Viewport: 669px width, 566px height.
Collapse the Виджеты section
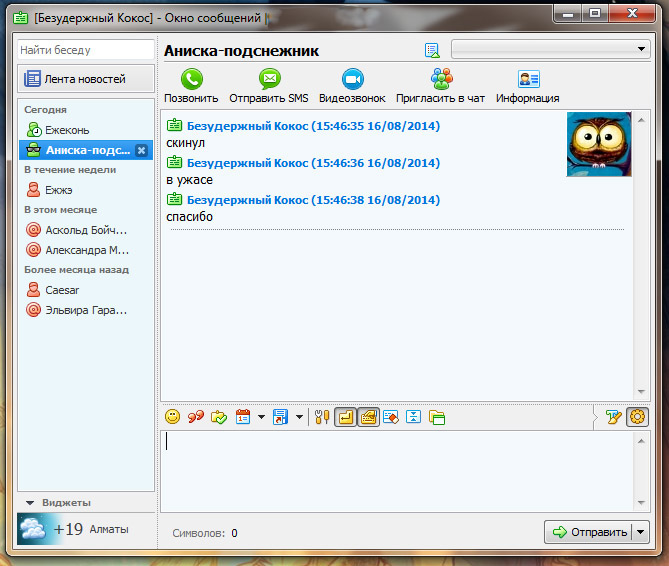click(x=30, y=503)
